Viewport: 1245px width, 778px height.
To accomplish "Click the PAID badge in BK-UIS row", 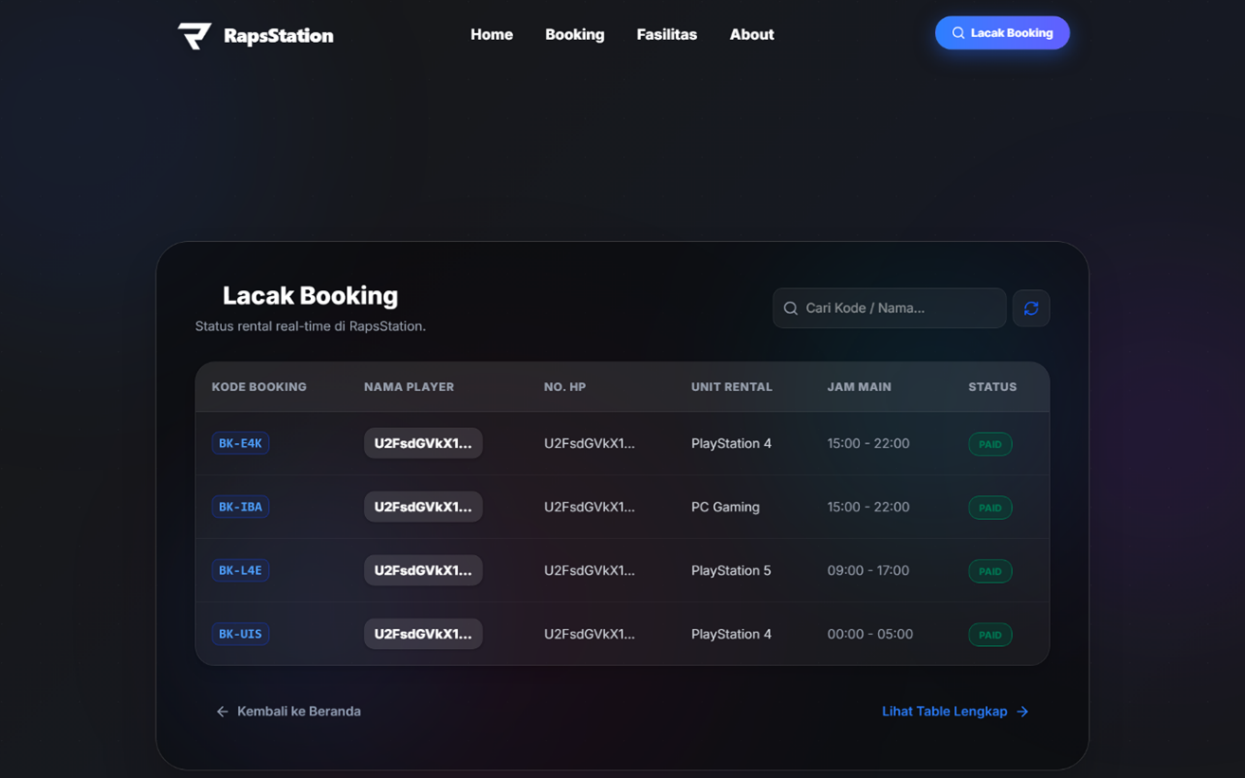I will pyautogui.click(x=990, y=635).
